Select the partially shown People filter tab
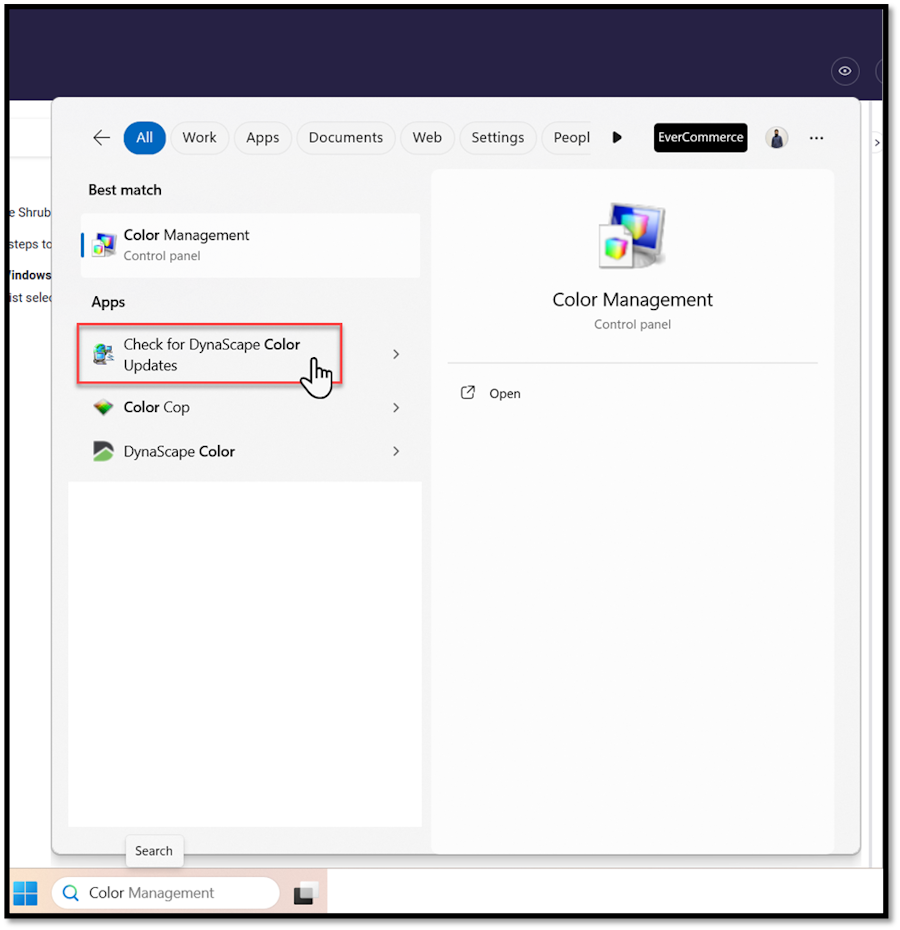This screenshot has height=930, width=900. tap(567, 138)
